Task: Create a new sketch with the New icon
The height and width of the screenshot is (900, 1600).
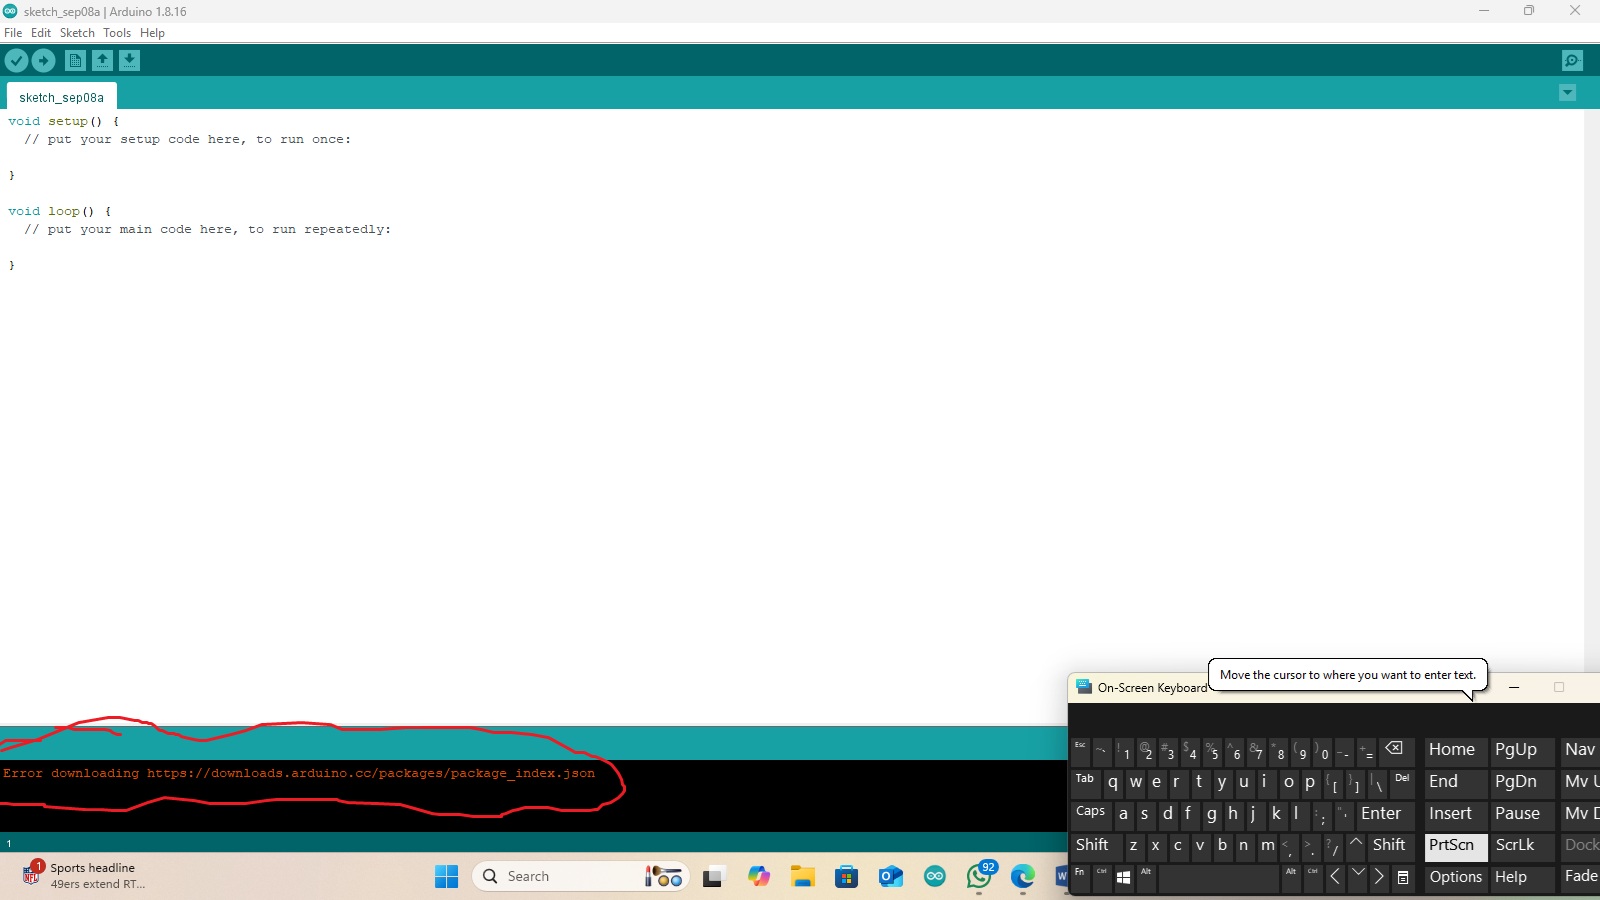Action: tap(75, 61)
